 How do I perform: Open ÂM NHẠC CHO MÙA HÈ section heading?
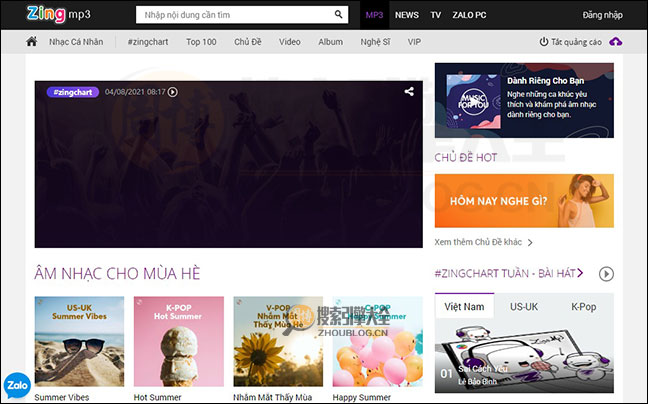click(x=117, y=273)
